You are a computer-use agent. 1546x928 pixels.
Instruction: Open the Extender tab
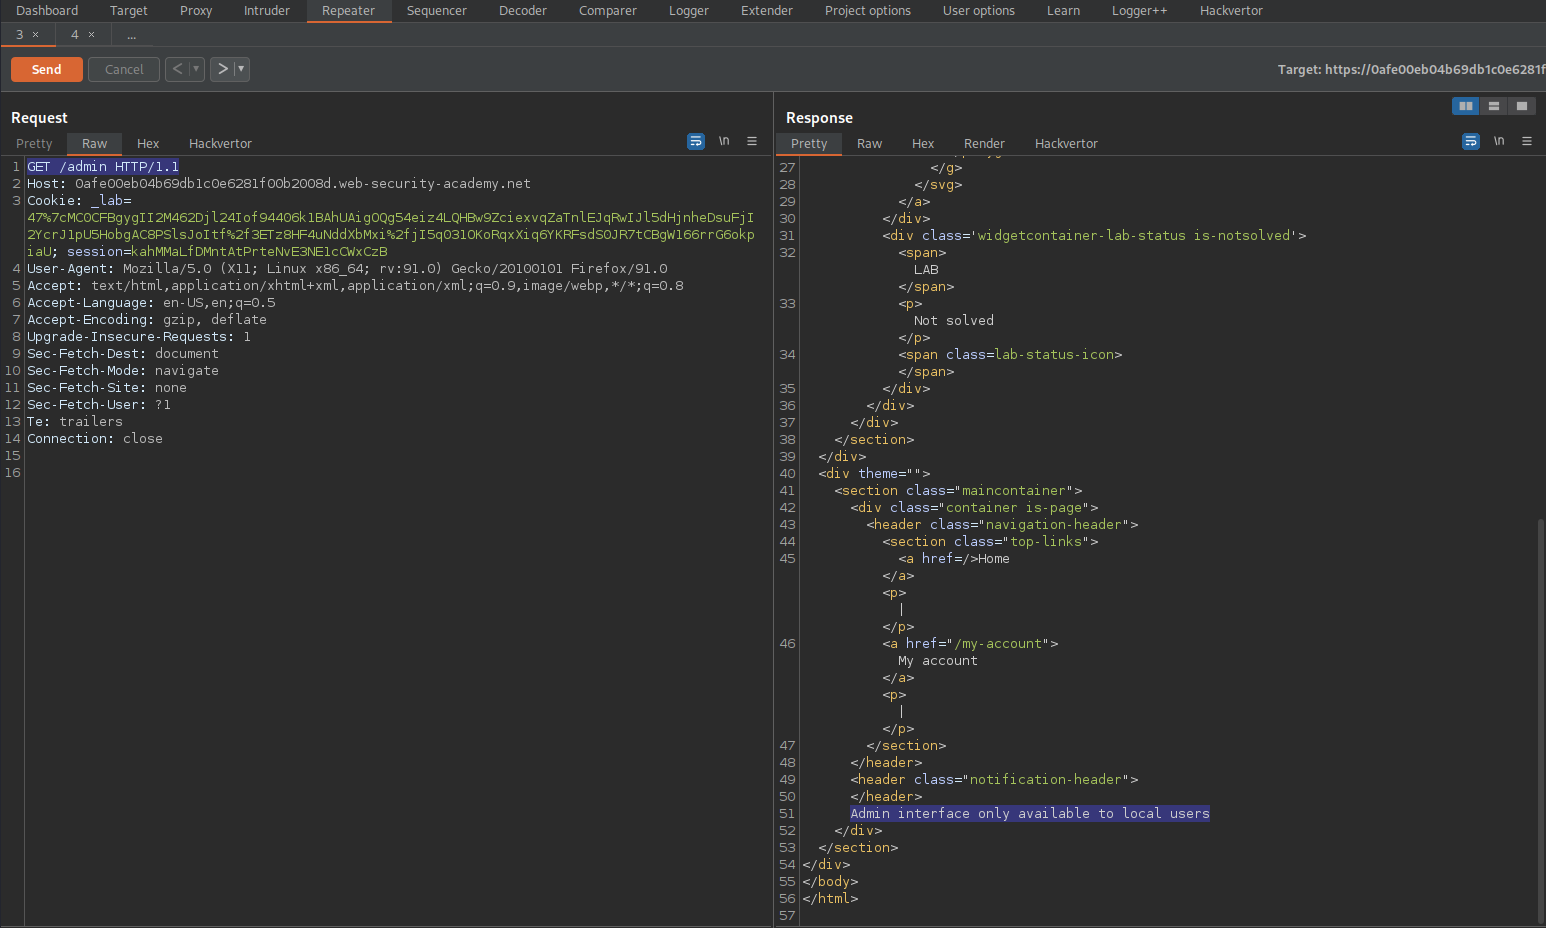tap(767, 11)
